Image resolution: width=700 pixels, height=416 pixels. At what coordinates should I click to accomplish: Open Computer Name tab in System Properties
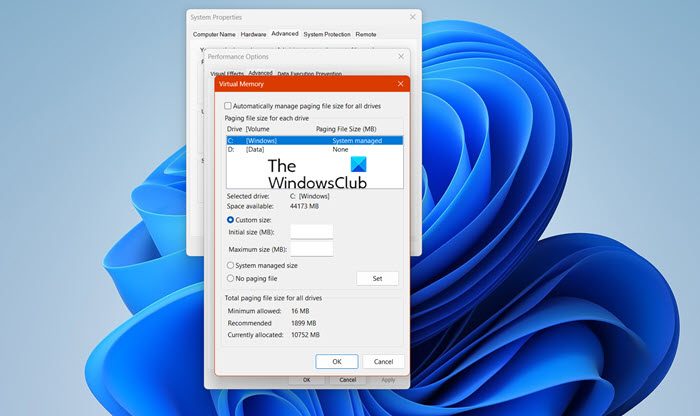[x=214, y=34]
